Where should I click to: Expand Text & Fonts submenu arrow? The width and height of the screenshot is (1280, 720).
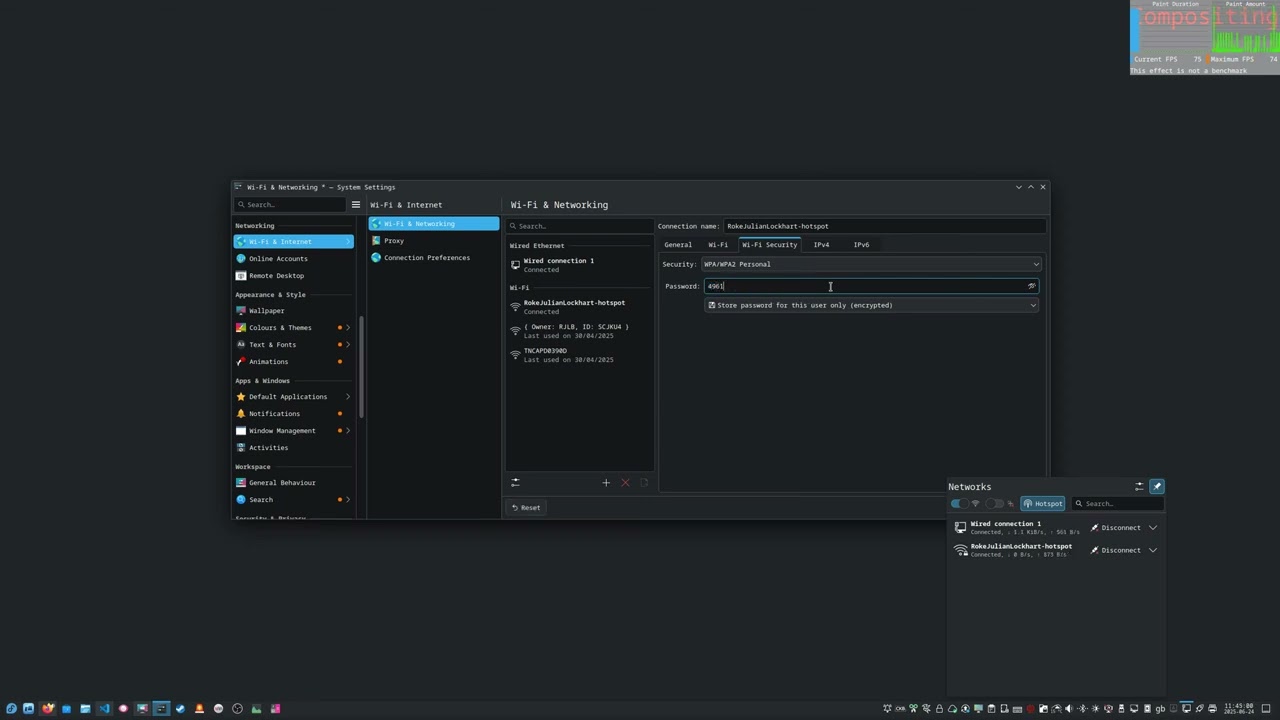(348, 345)
